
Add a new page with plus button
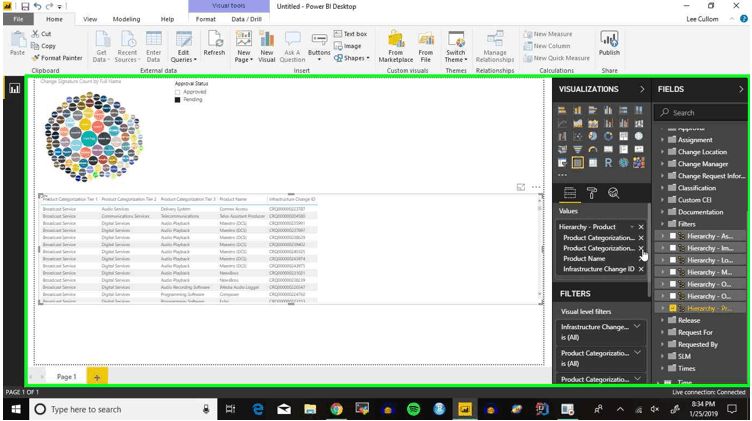click(97, 377)
